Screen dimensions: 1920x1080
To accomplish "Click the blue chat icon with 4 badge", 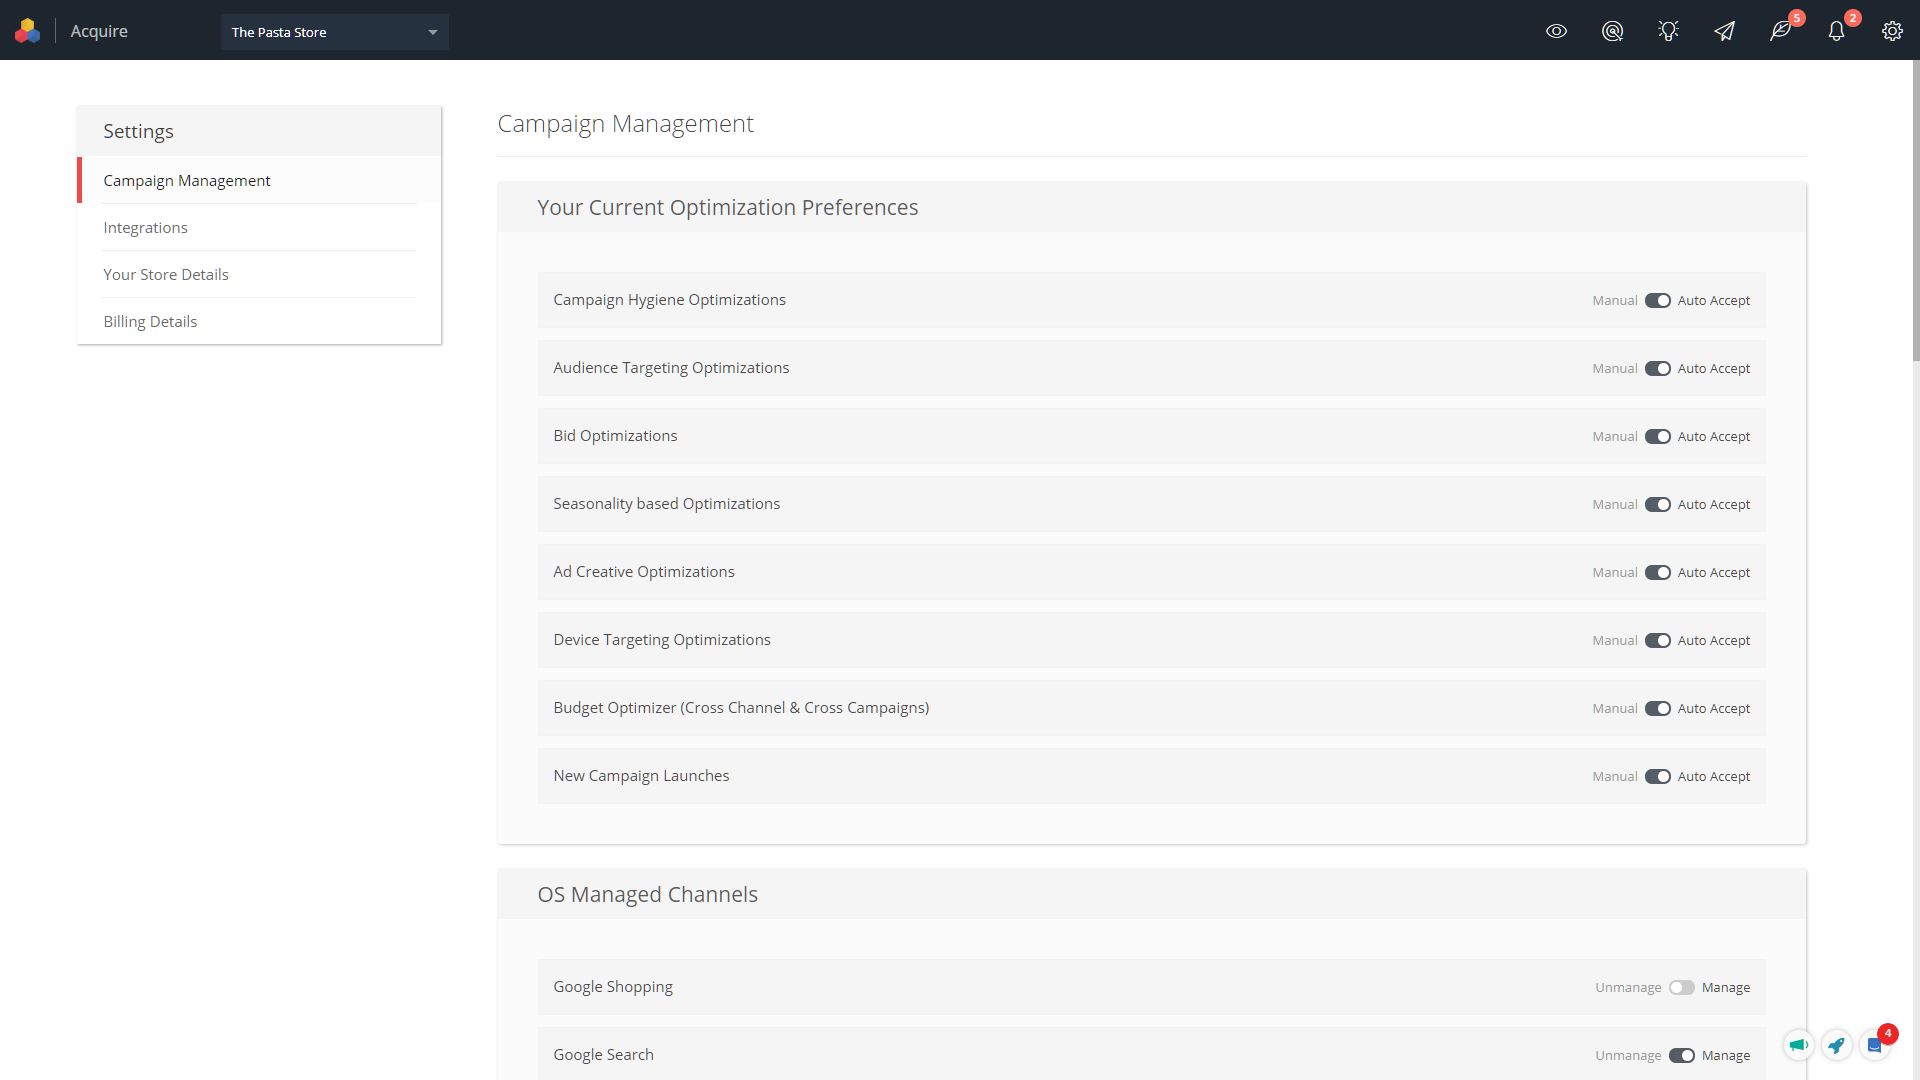I will point(1875,1046).
